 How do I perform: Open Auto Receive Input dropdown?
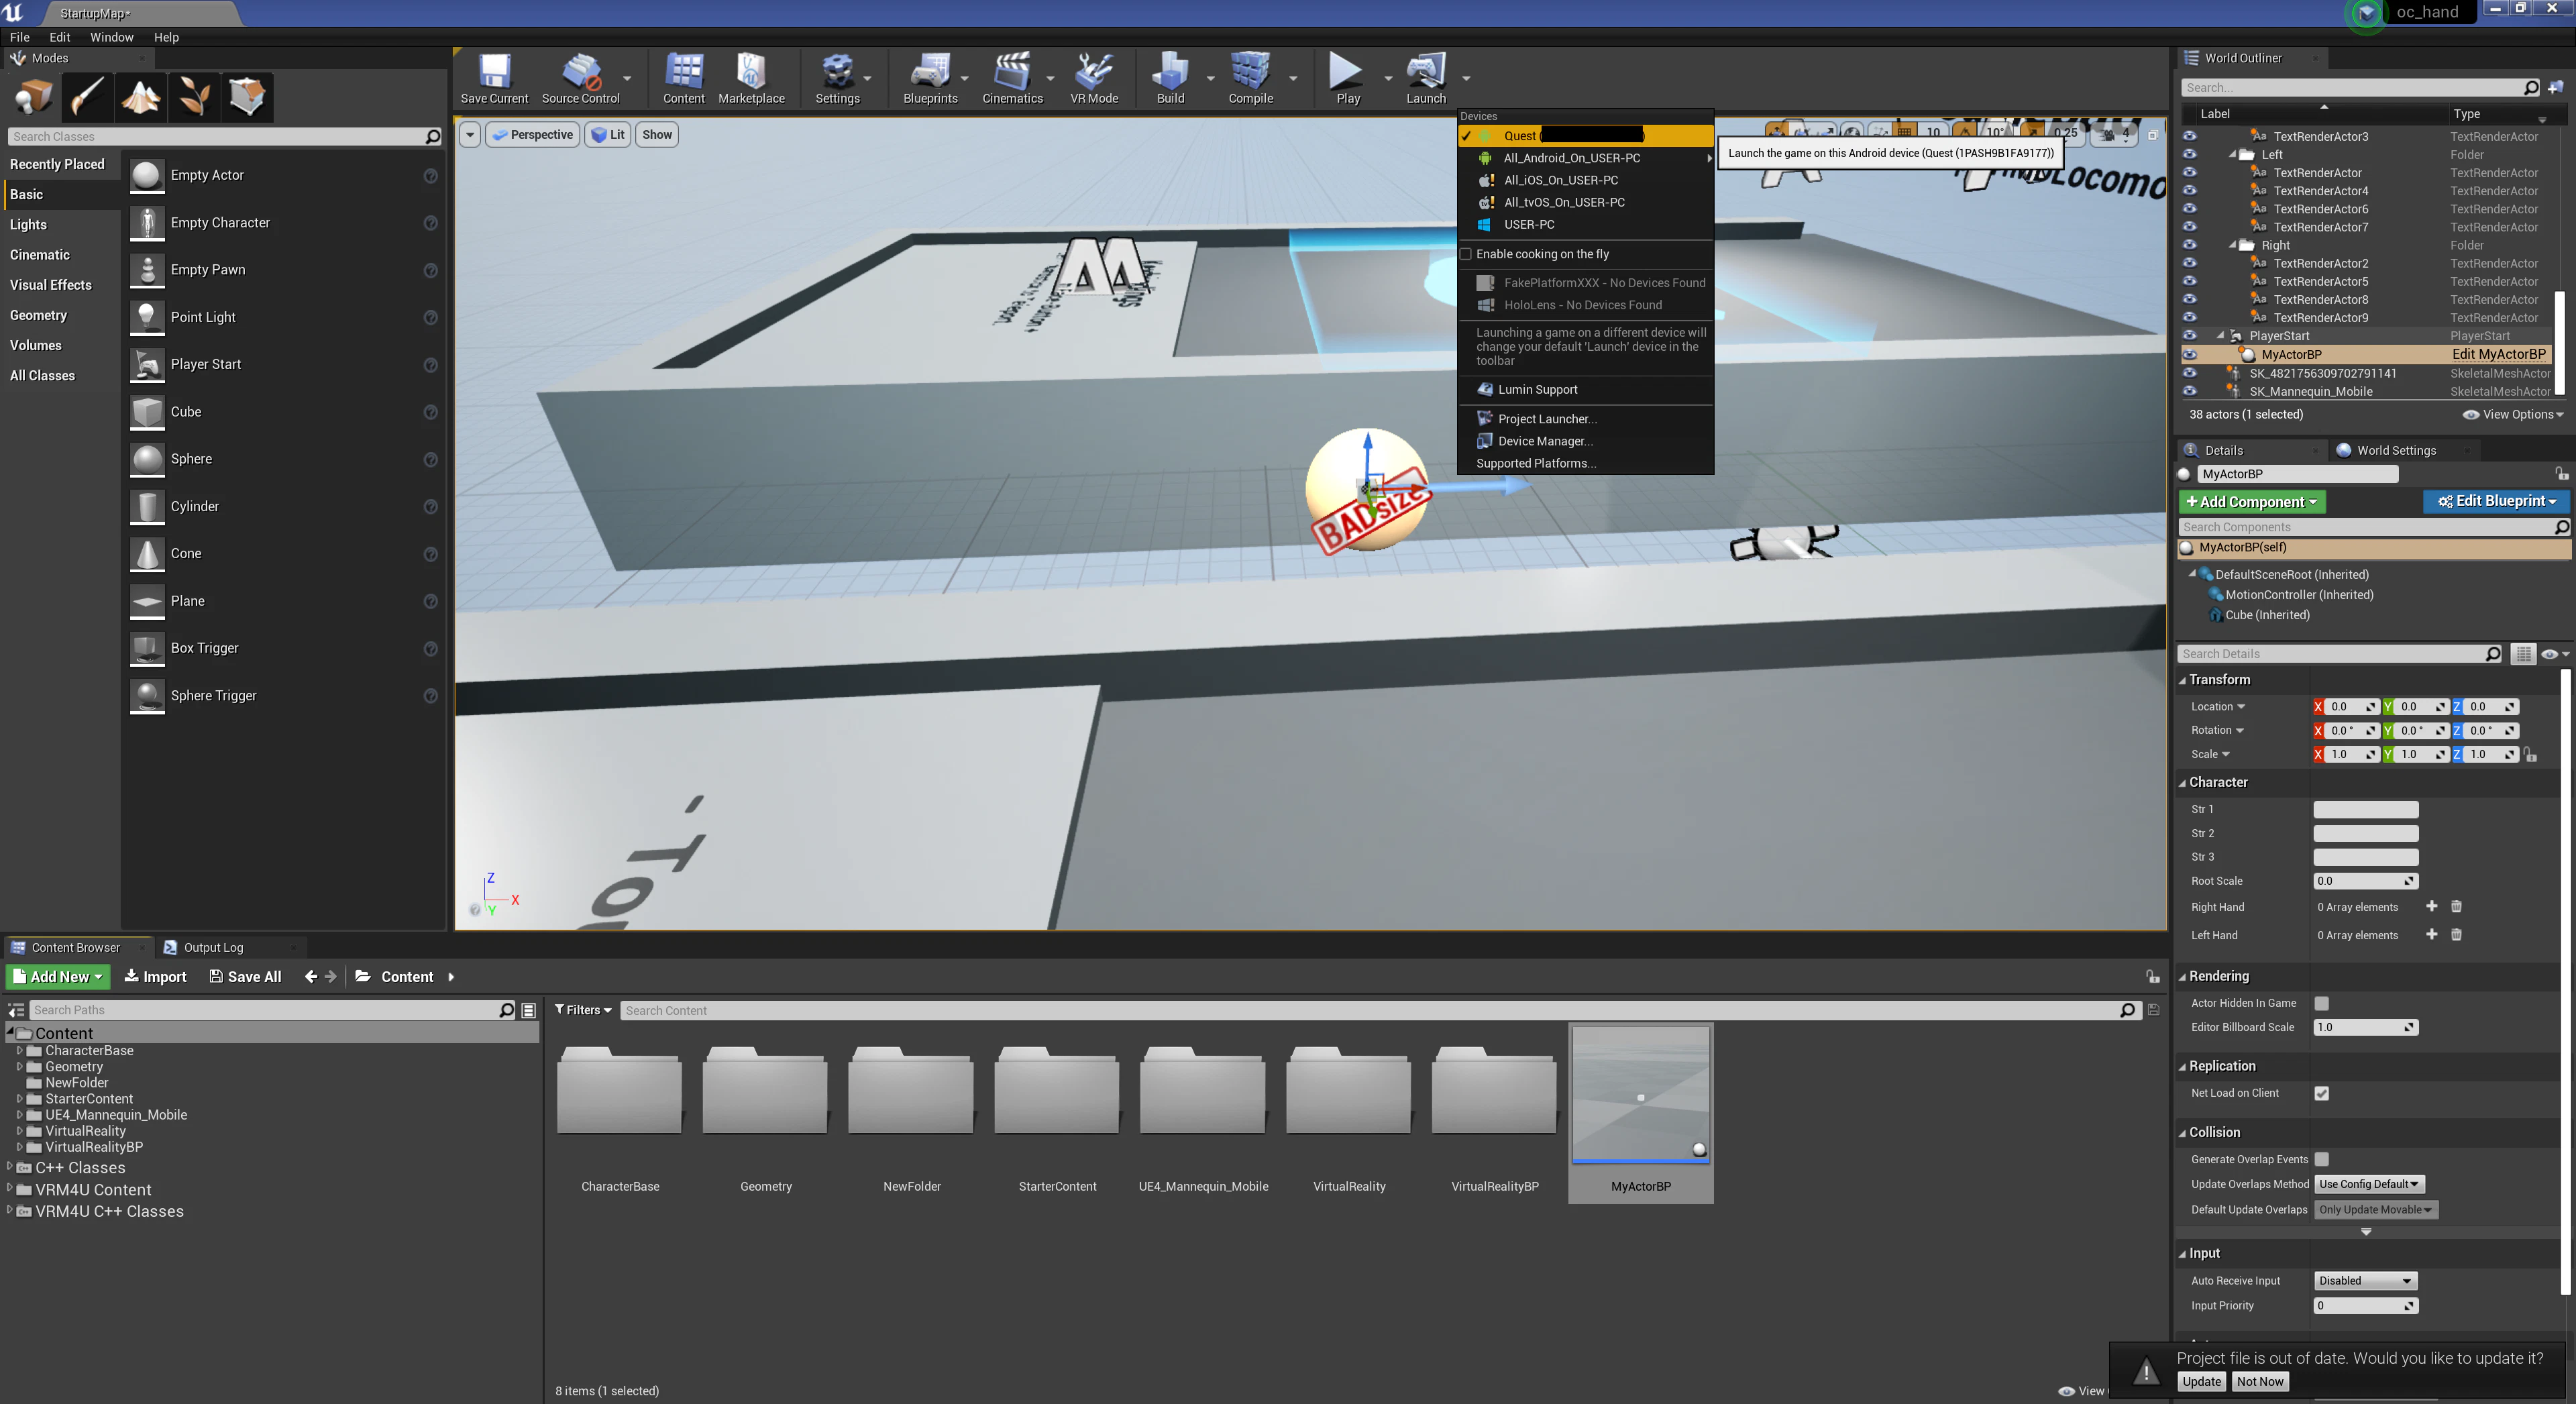[2365, 1281]
